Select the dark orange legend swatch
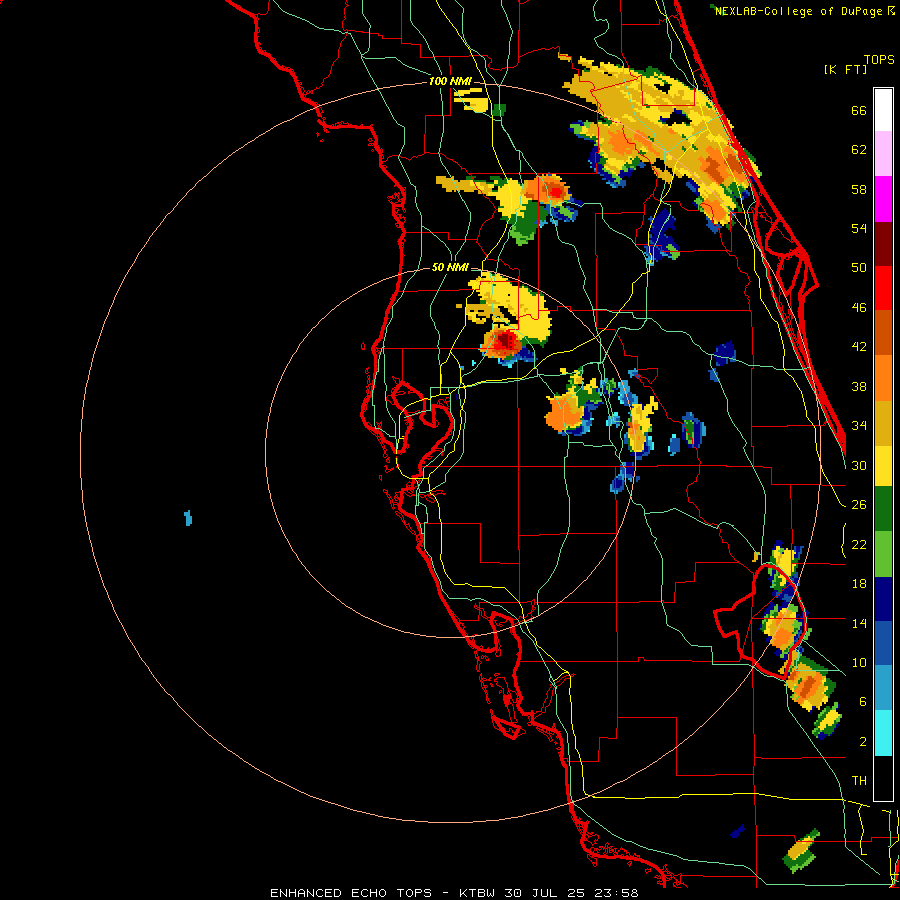The image size is (900, 900). (883, 333)
